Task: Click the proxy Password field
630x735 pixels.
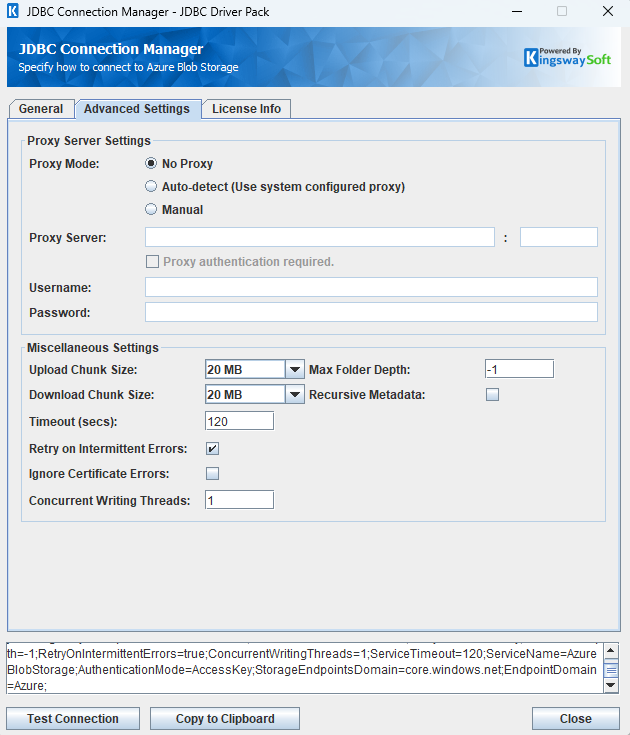Action: [371, 312]
